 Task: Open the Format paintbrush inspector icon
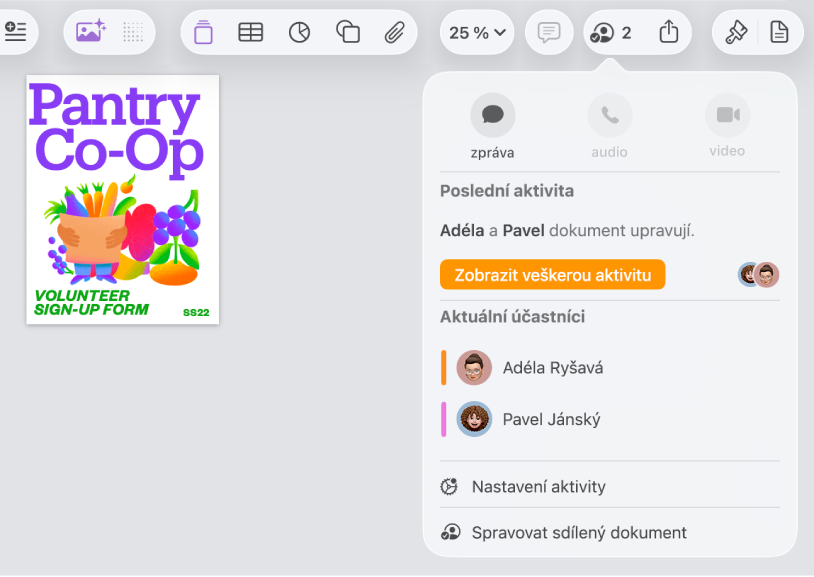736,32
